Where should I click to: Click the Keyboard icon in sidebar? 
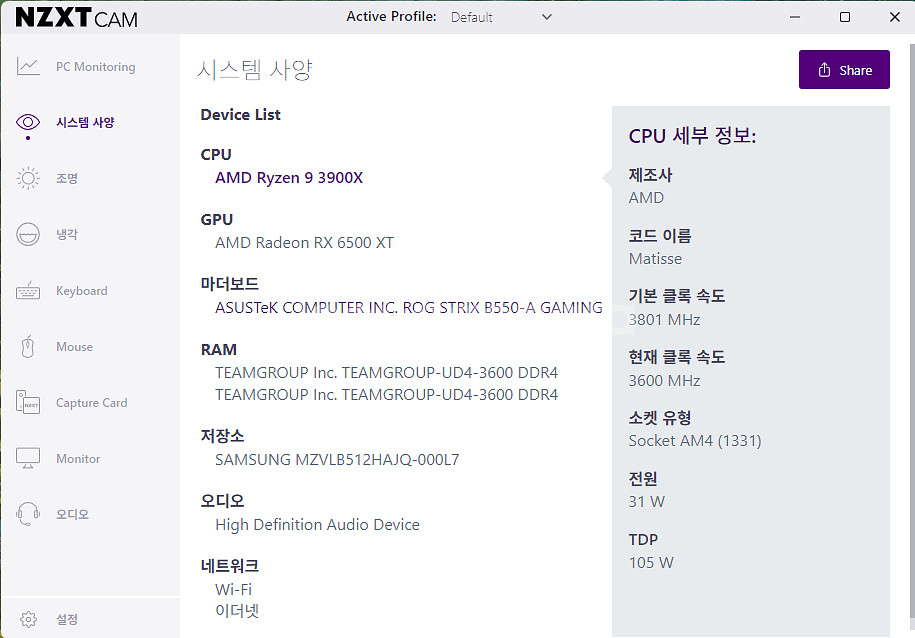coord(28,290)
